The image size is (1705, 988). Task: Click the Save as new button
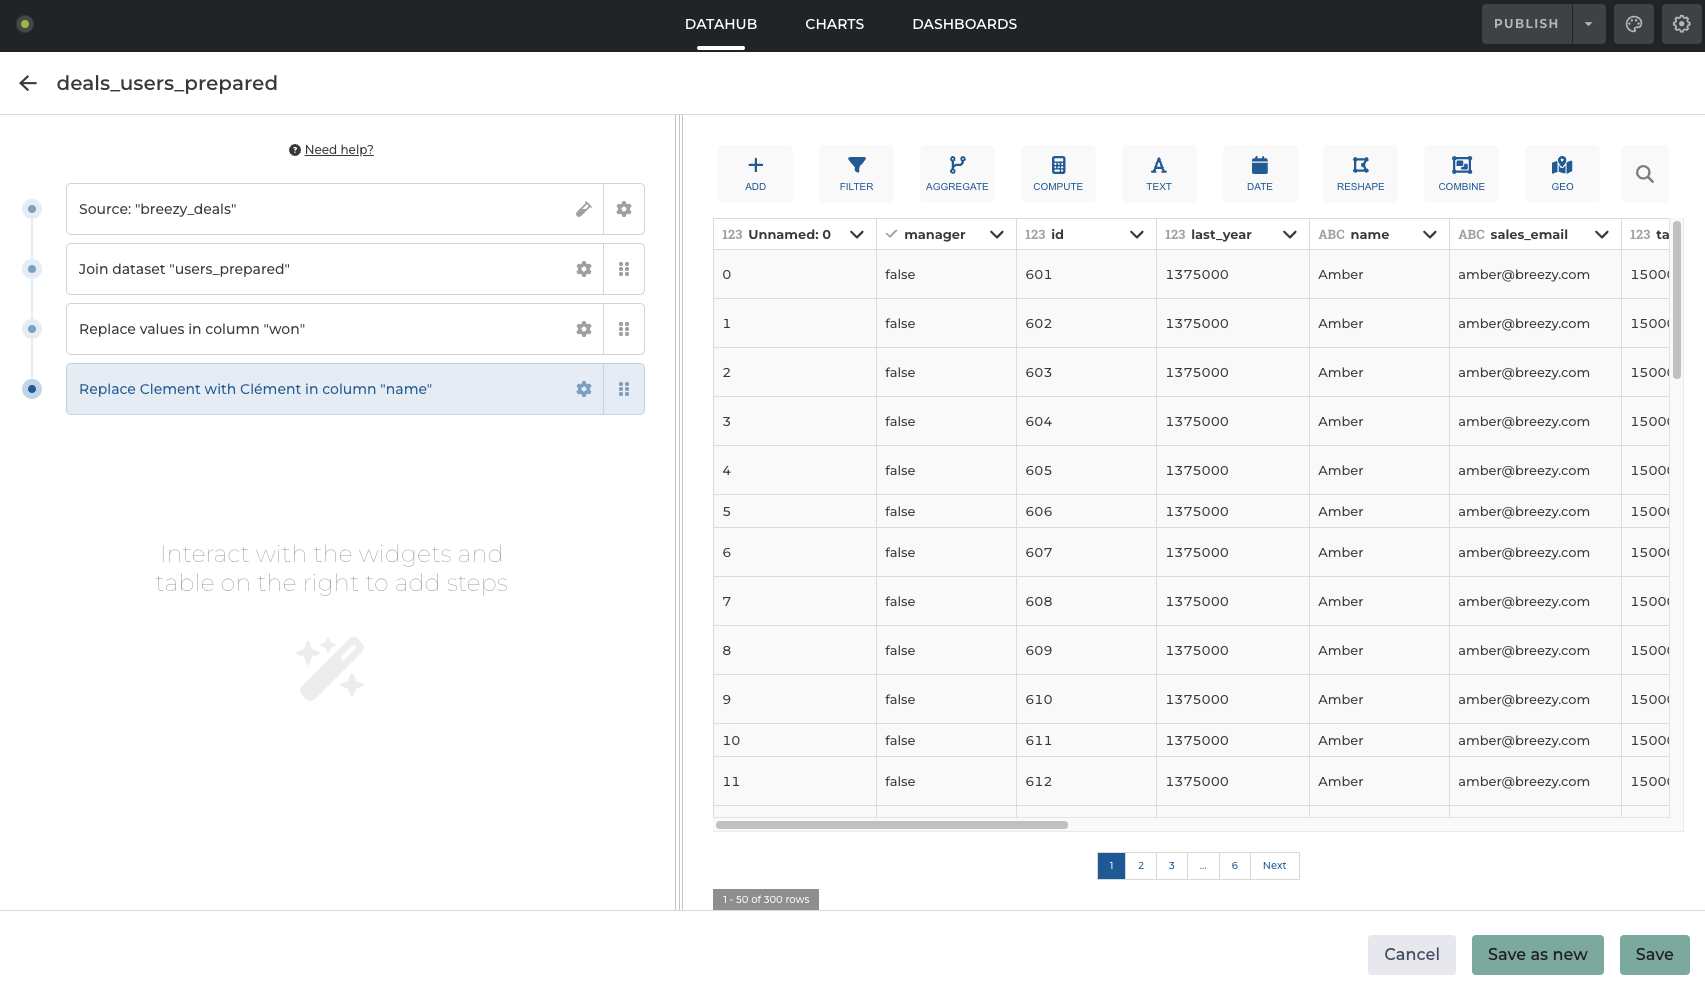[x=1537, y=955]
